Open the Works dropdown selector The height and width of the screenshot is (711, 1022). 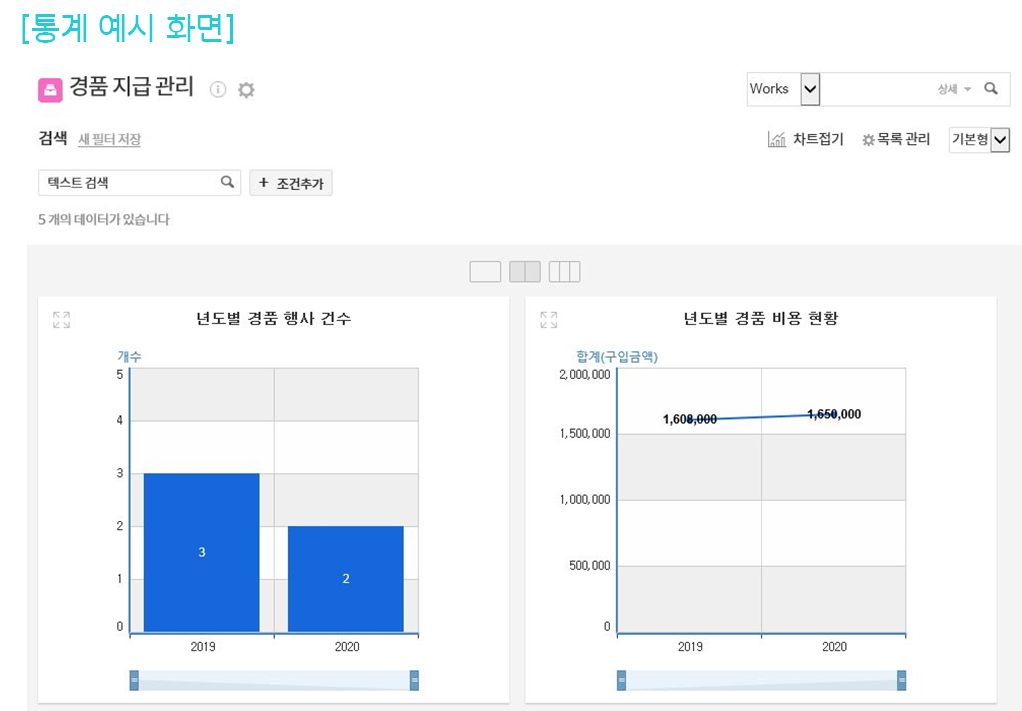click(x=810, y=89)
